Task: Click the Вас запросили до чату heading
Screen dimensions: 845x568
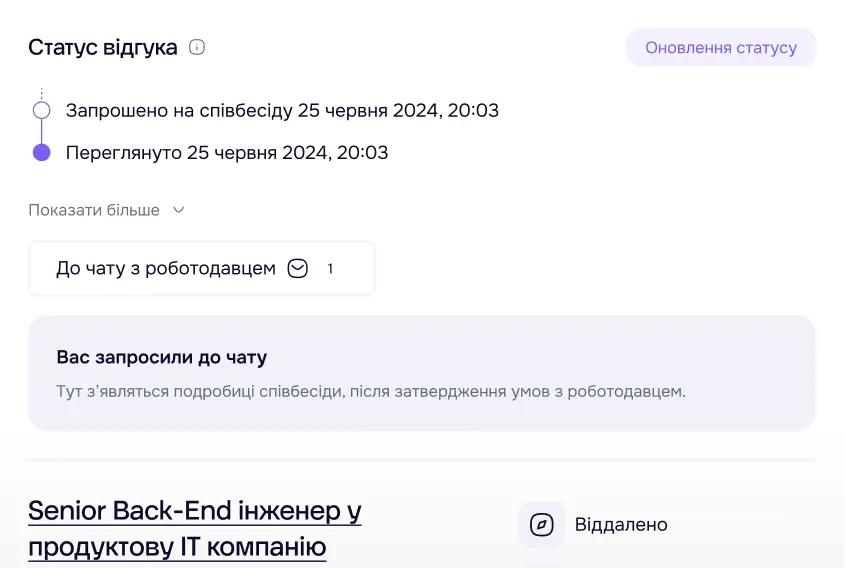Action: point(162,357)
